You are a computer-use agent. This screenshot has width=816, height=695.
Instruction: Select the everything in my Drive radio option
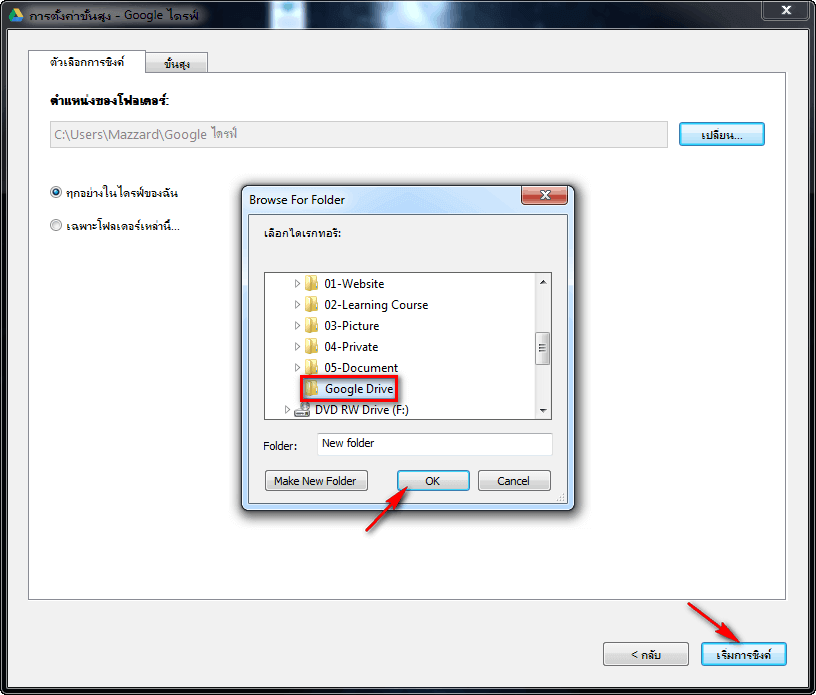click(x=56, y=193)
